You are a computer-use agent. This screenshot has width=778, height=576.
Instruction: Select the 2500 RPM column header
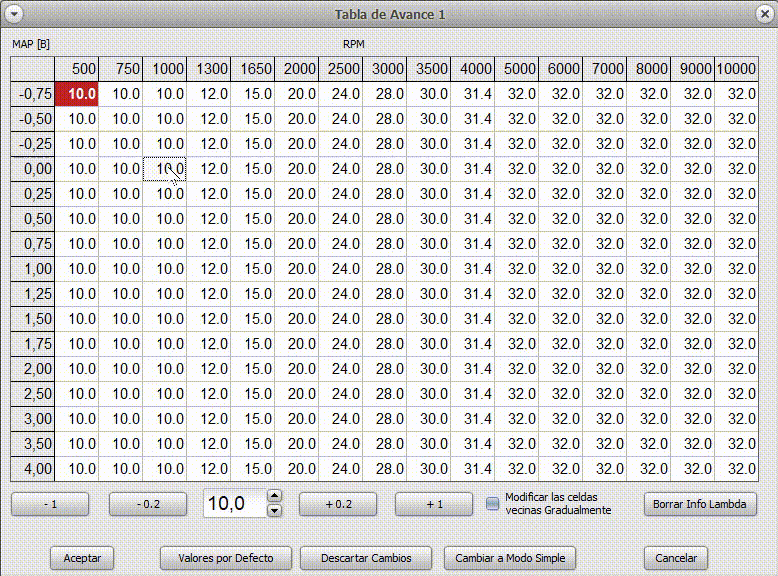[340, 69]
